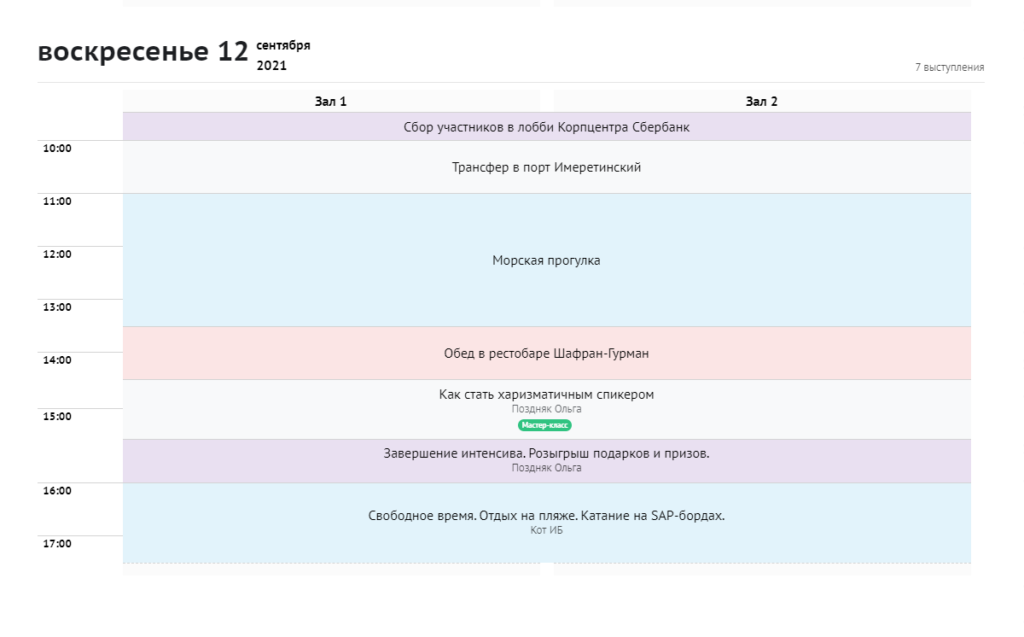The height and width of the screenshot is (637, 1024).
Task: Select Обед в рестобаре Шафран-Гурман entry
Action: pos(546,353)
